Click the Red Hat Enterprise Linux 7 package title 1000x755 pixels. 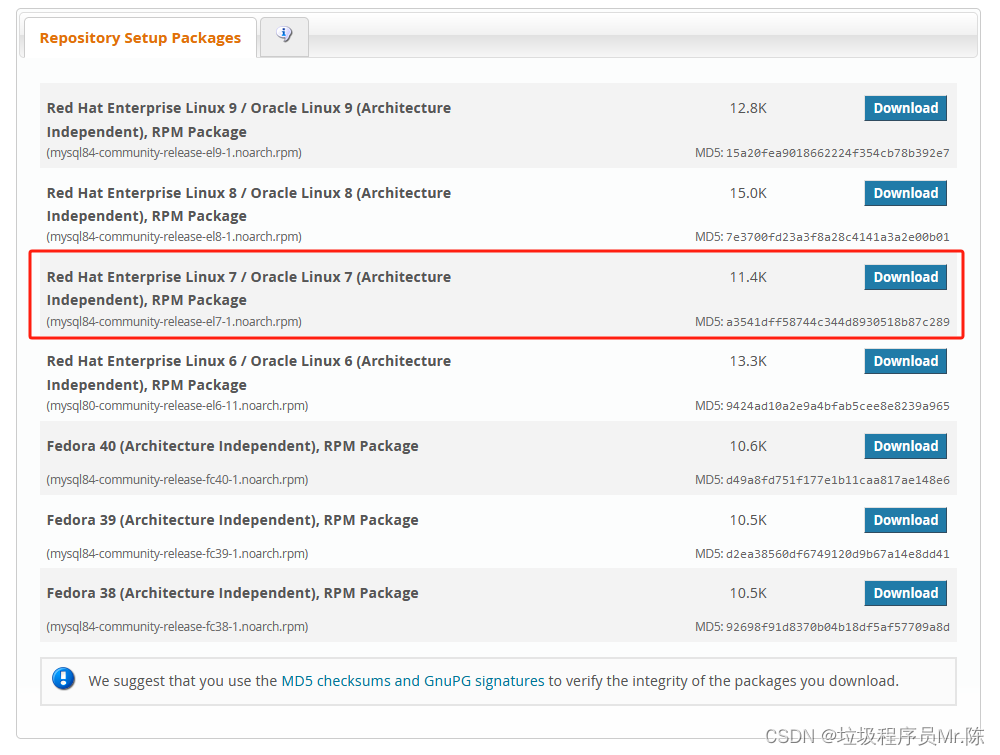click(x=249, y=289)
